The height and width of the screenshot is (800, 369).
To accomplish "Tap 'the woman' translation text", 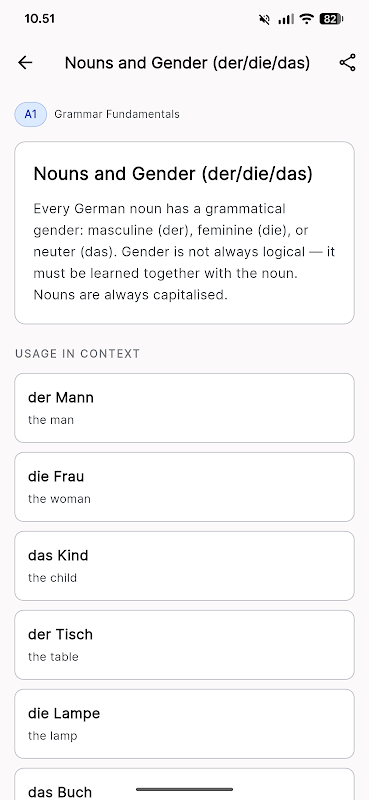I will [59, 498].
